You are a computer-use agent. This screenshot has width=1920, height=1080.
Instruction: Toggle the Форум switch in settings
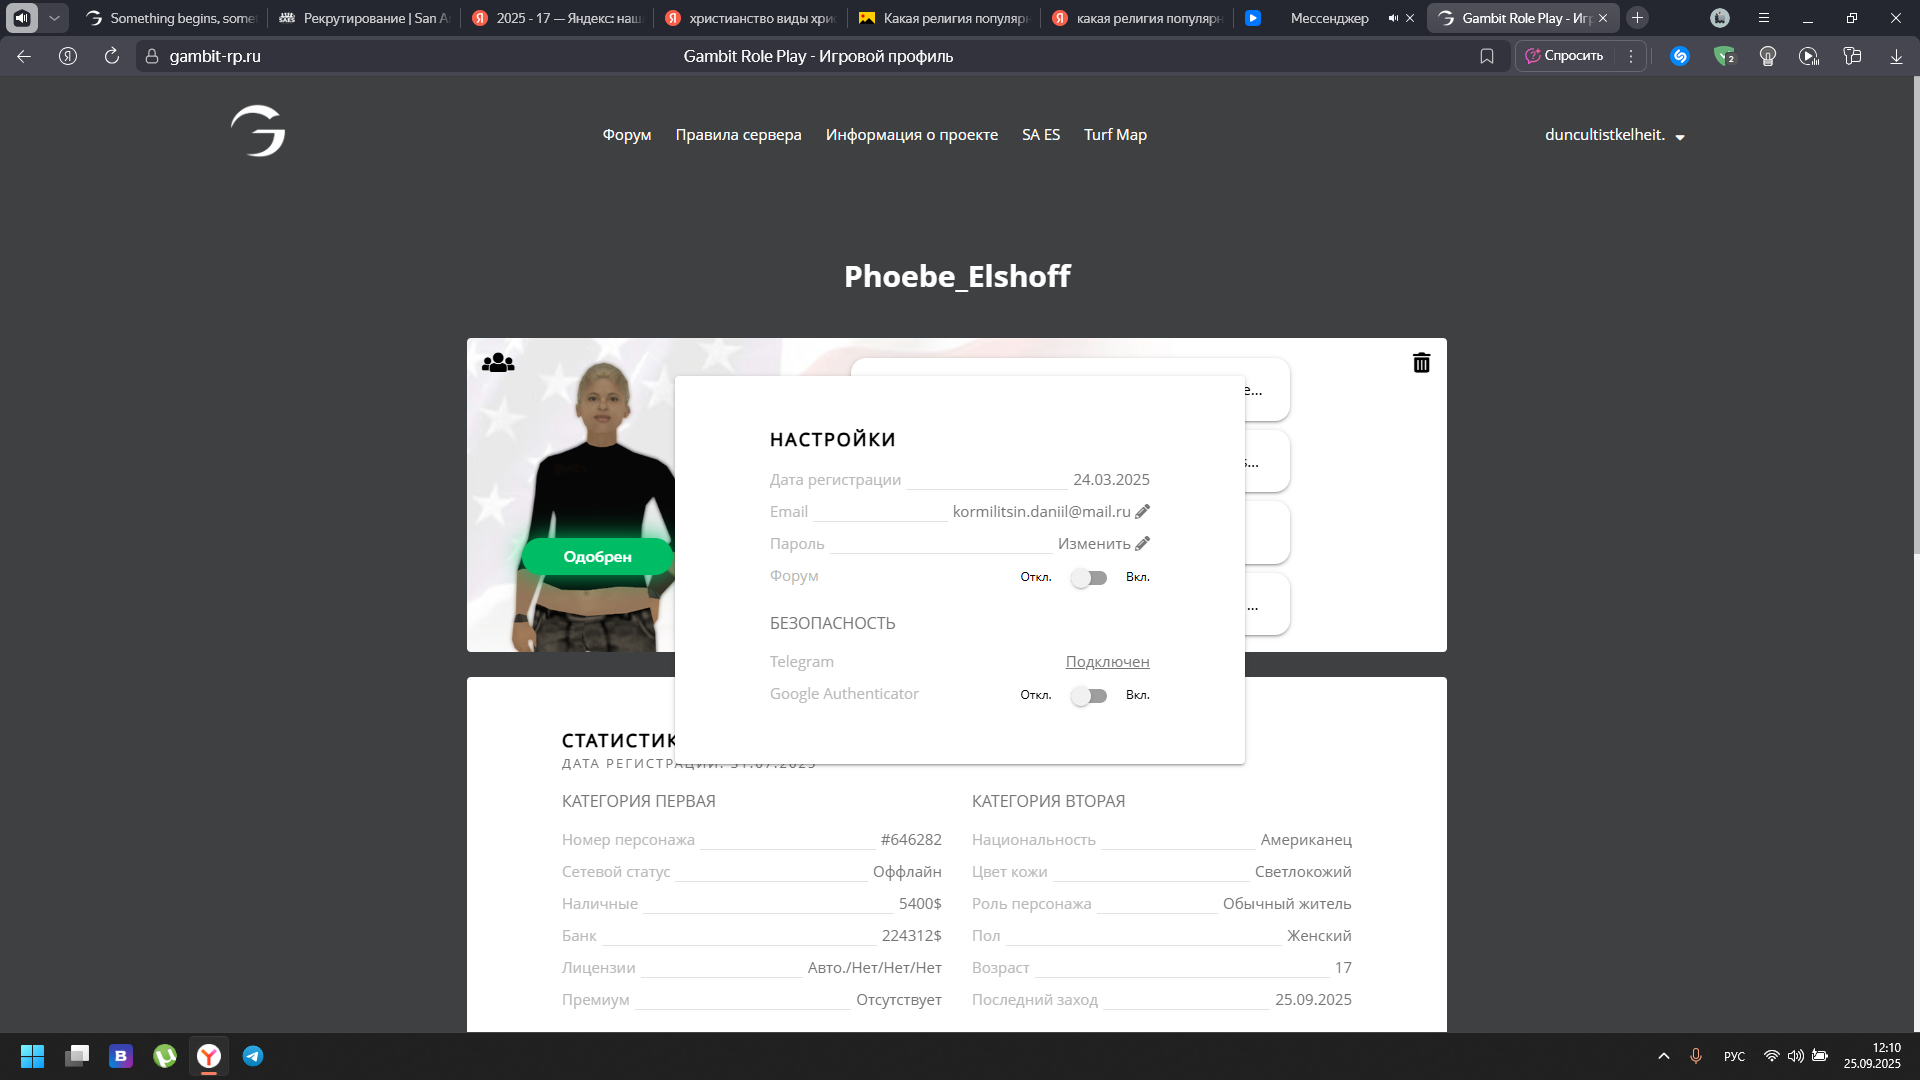1088,578
